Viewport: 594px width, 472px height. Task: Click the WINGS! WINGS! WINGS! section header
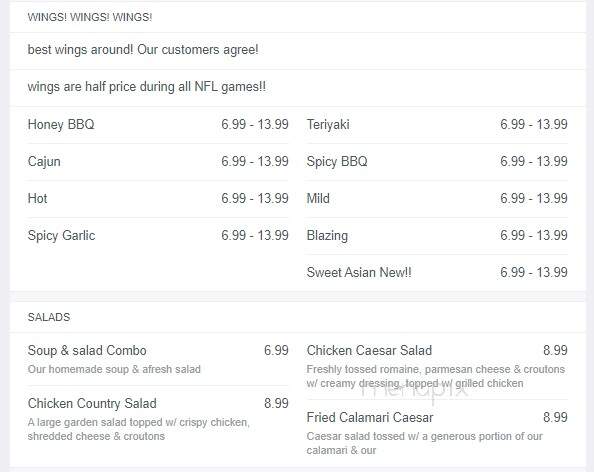click(90, 17)
